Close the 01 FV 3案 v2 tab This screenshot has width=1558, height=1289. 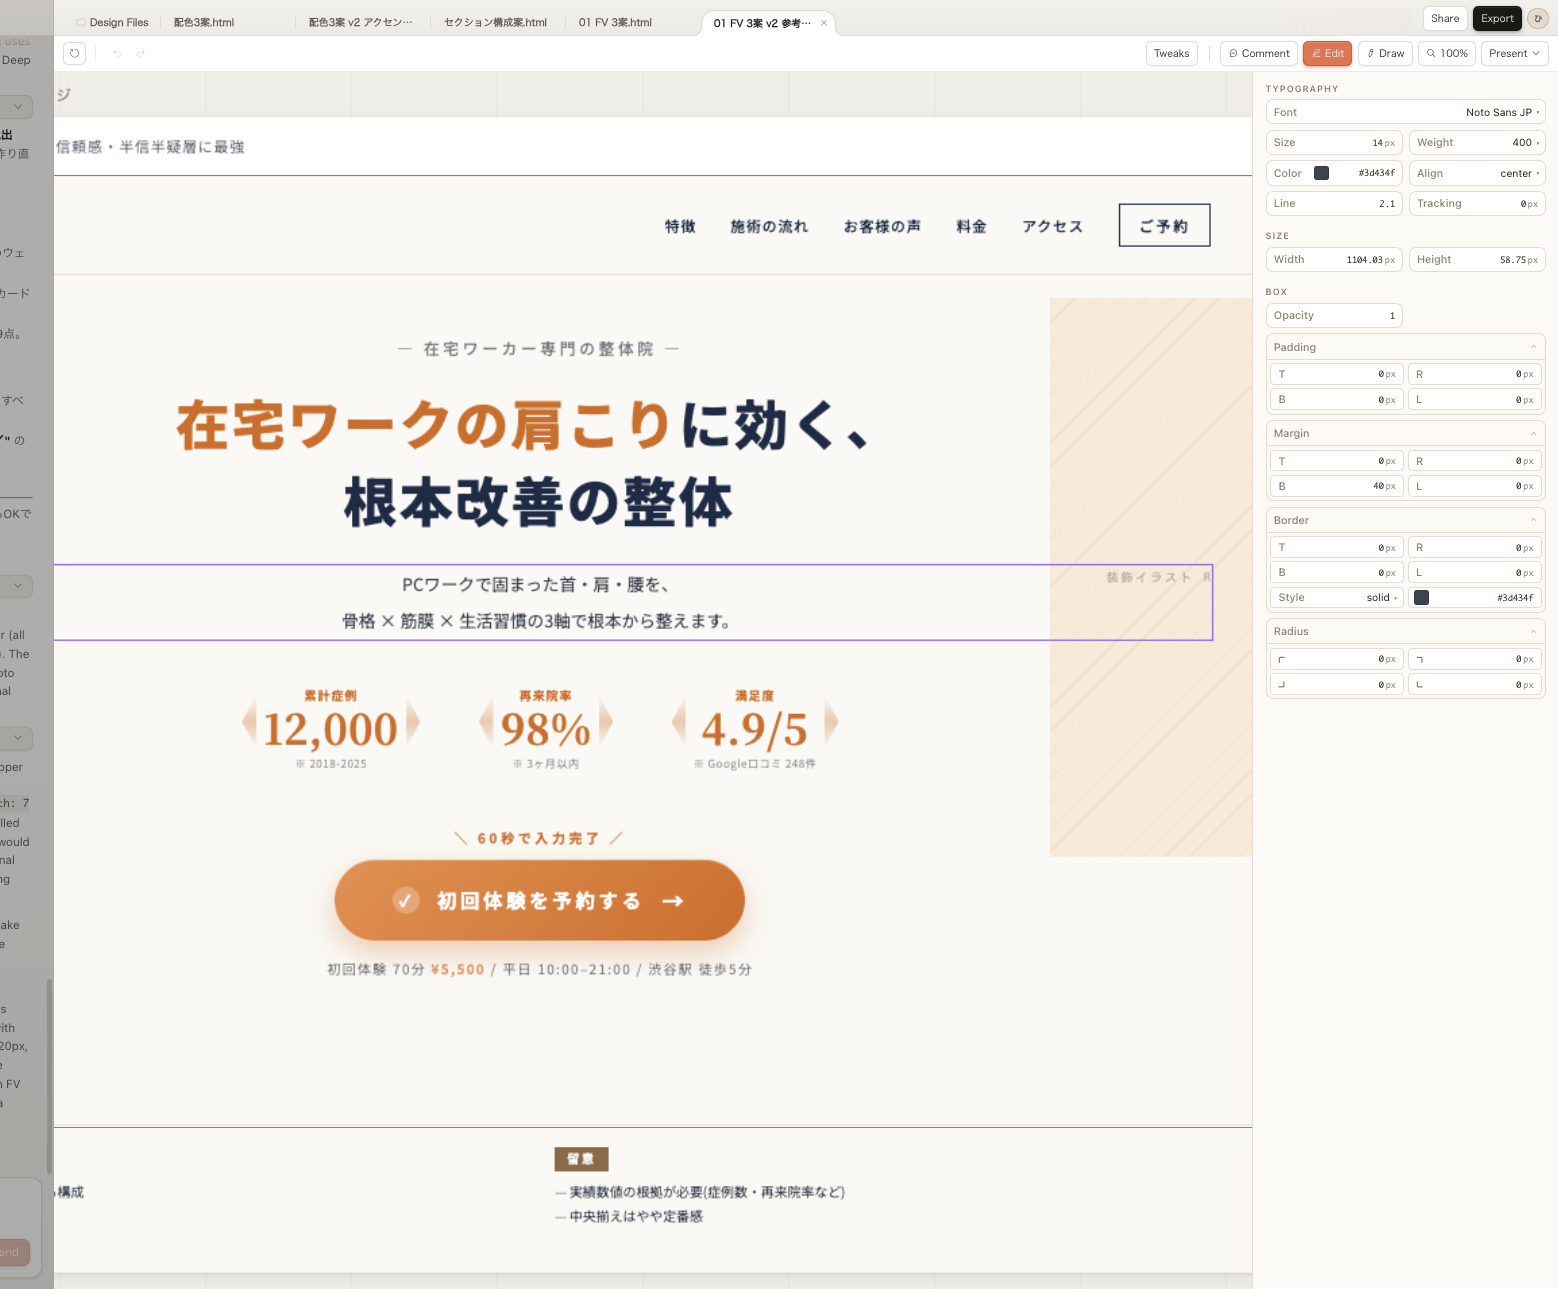click(824, 22)
